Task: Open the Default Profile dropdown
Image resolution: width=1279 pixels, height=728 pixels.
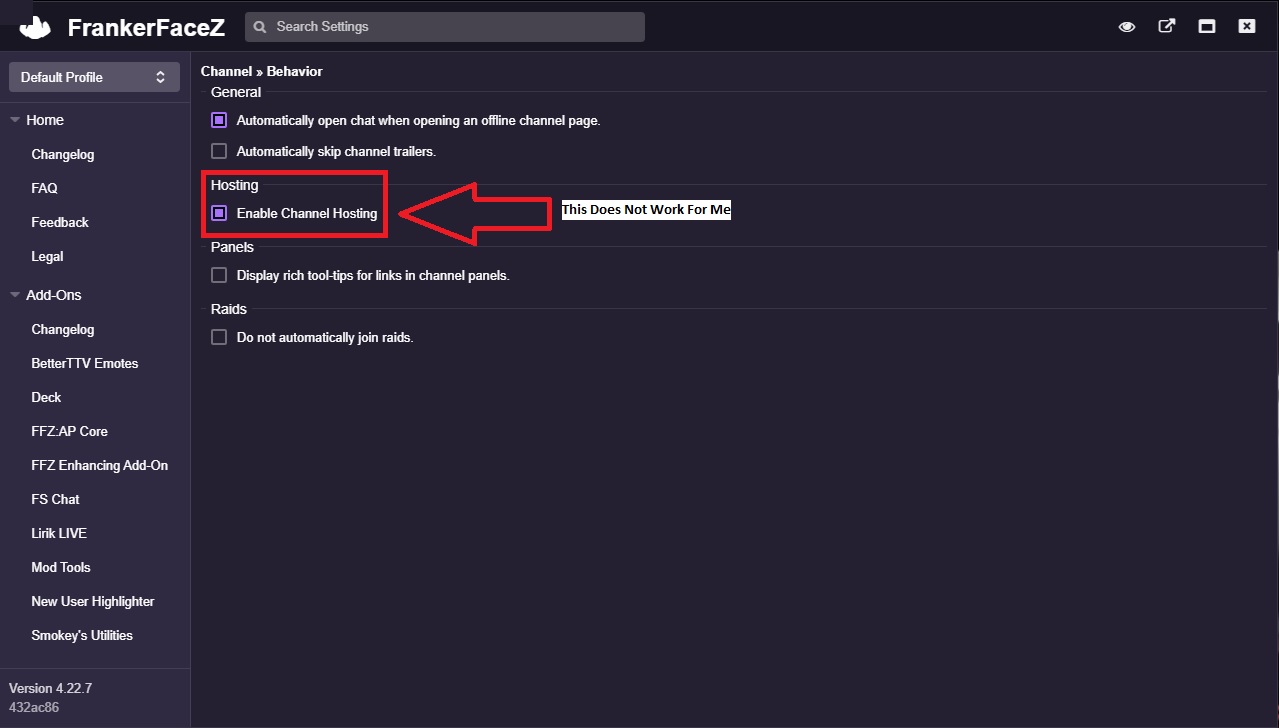Action: (x=94, y=77)
